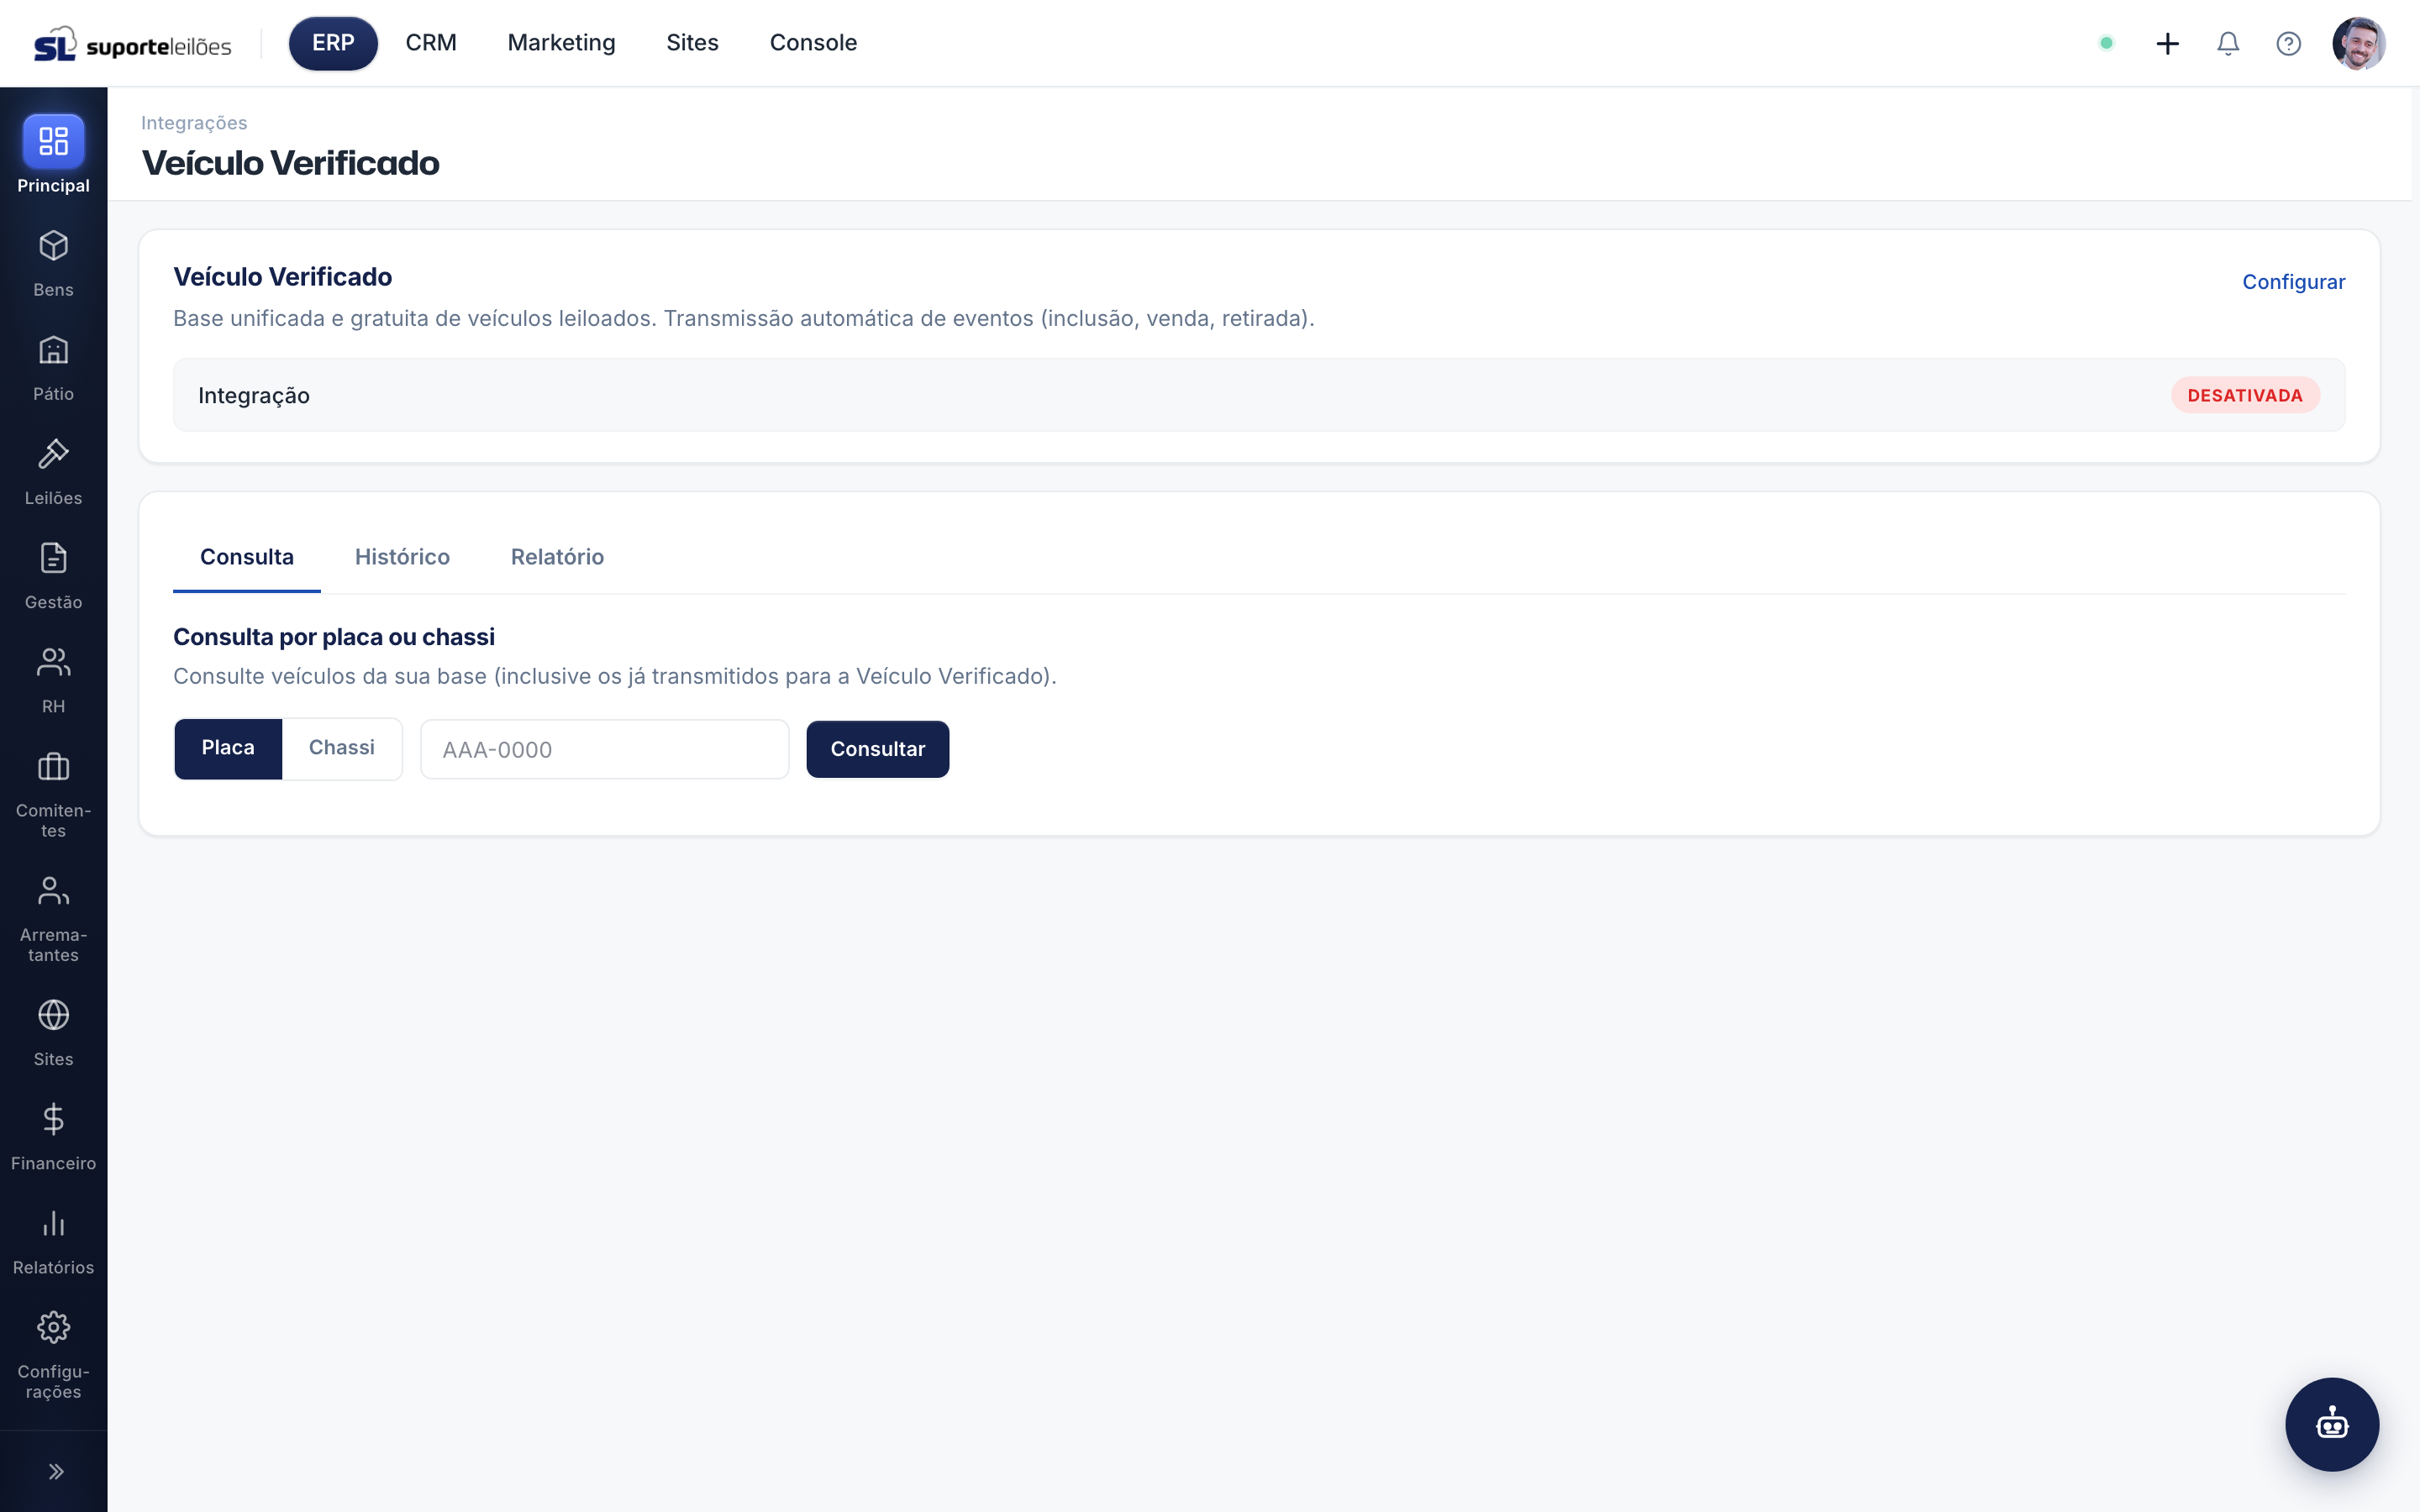Focus the AAA-0000 plate input field
2420x1512 pixels.
click(x=605, y=749)
